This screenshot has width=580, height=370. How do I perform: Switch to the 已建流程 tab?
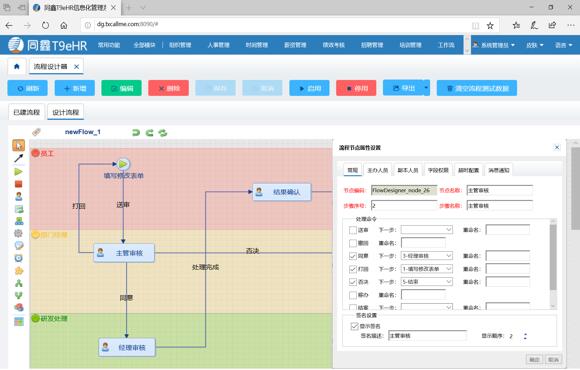point(27,112)
